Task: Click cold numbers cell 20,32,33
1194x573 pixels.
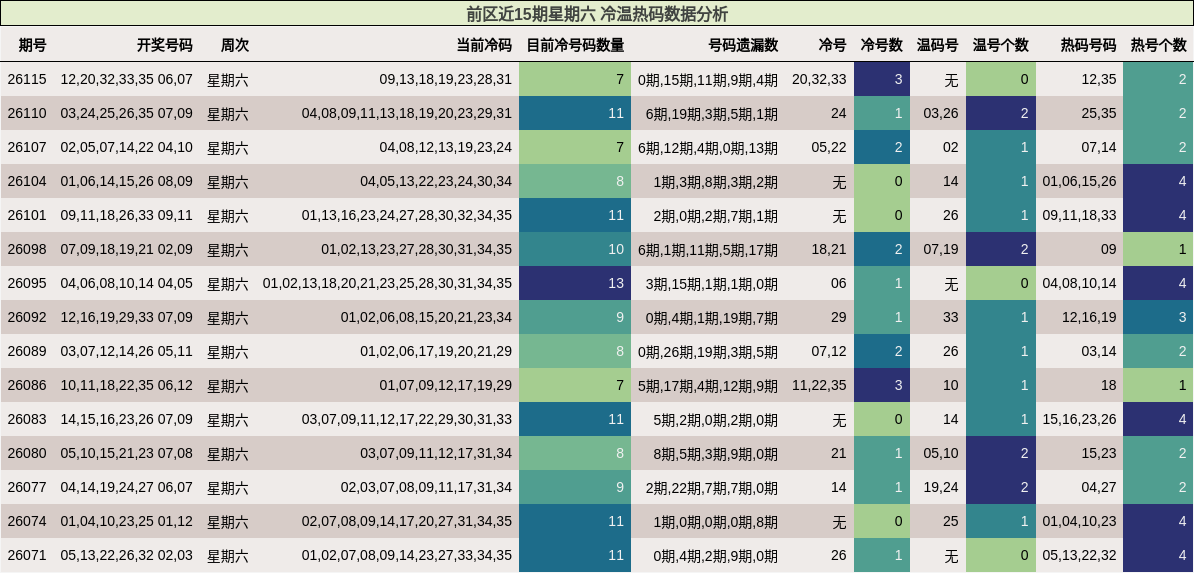Action: click(x=819, y=79)
